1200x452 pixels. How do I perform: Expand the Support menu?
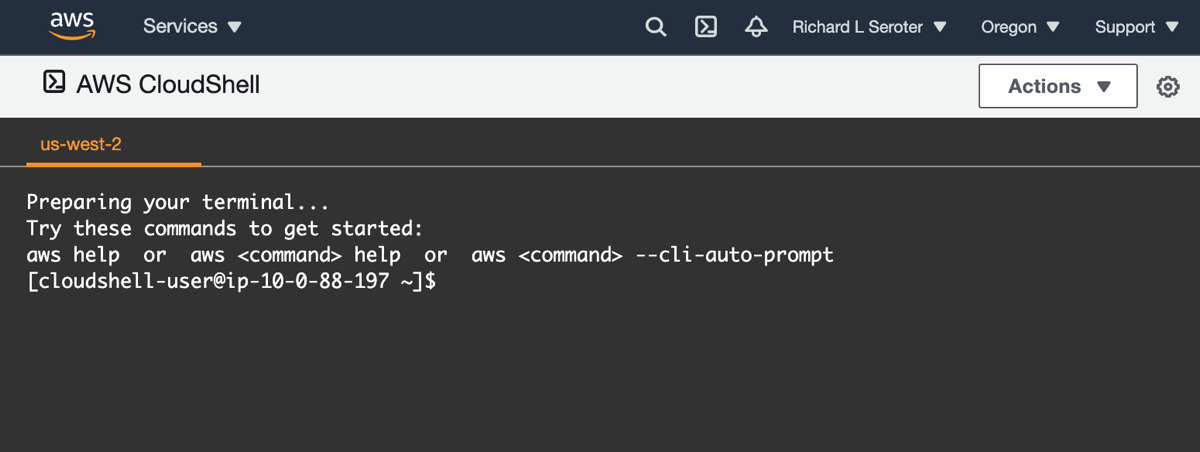(x=1137, y=27)
